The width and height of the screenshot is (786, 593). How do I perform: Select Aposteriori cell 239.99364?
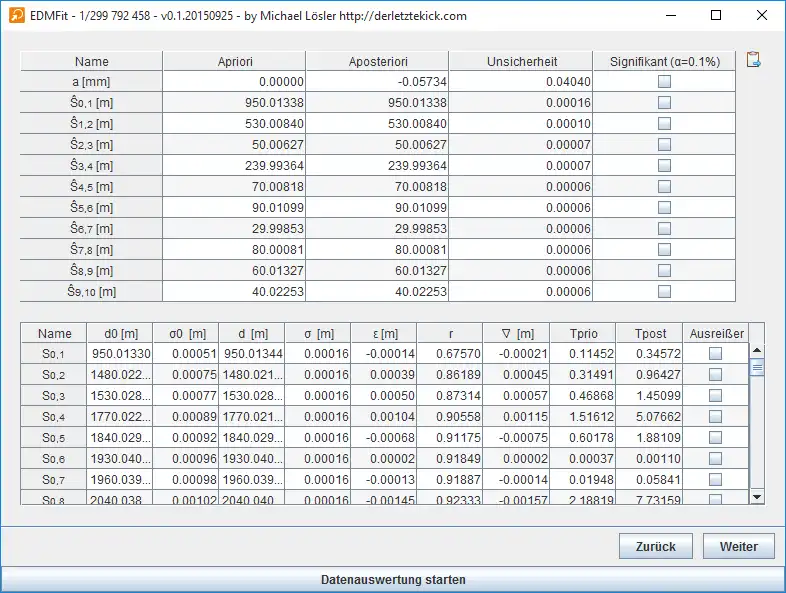pos(377,165)
